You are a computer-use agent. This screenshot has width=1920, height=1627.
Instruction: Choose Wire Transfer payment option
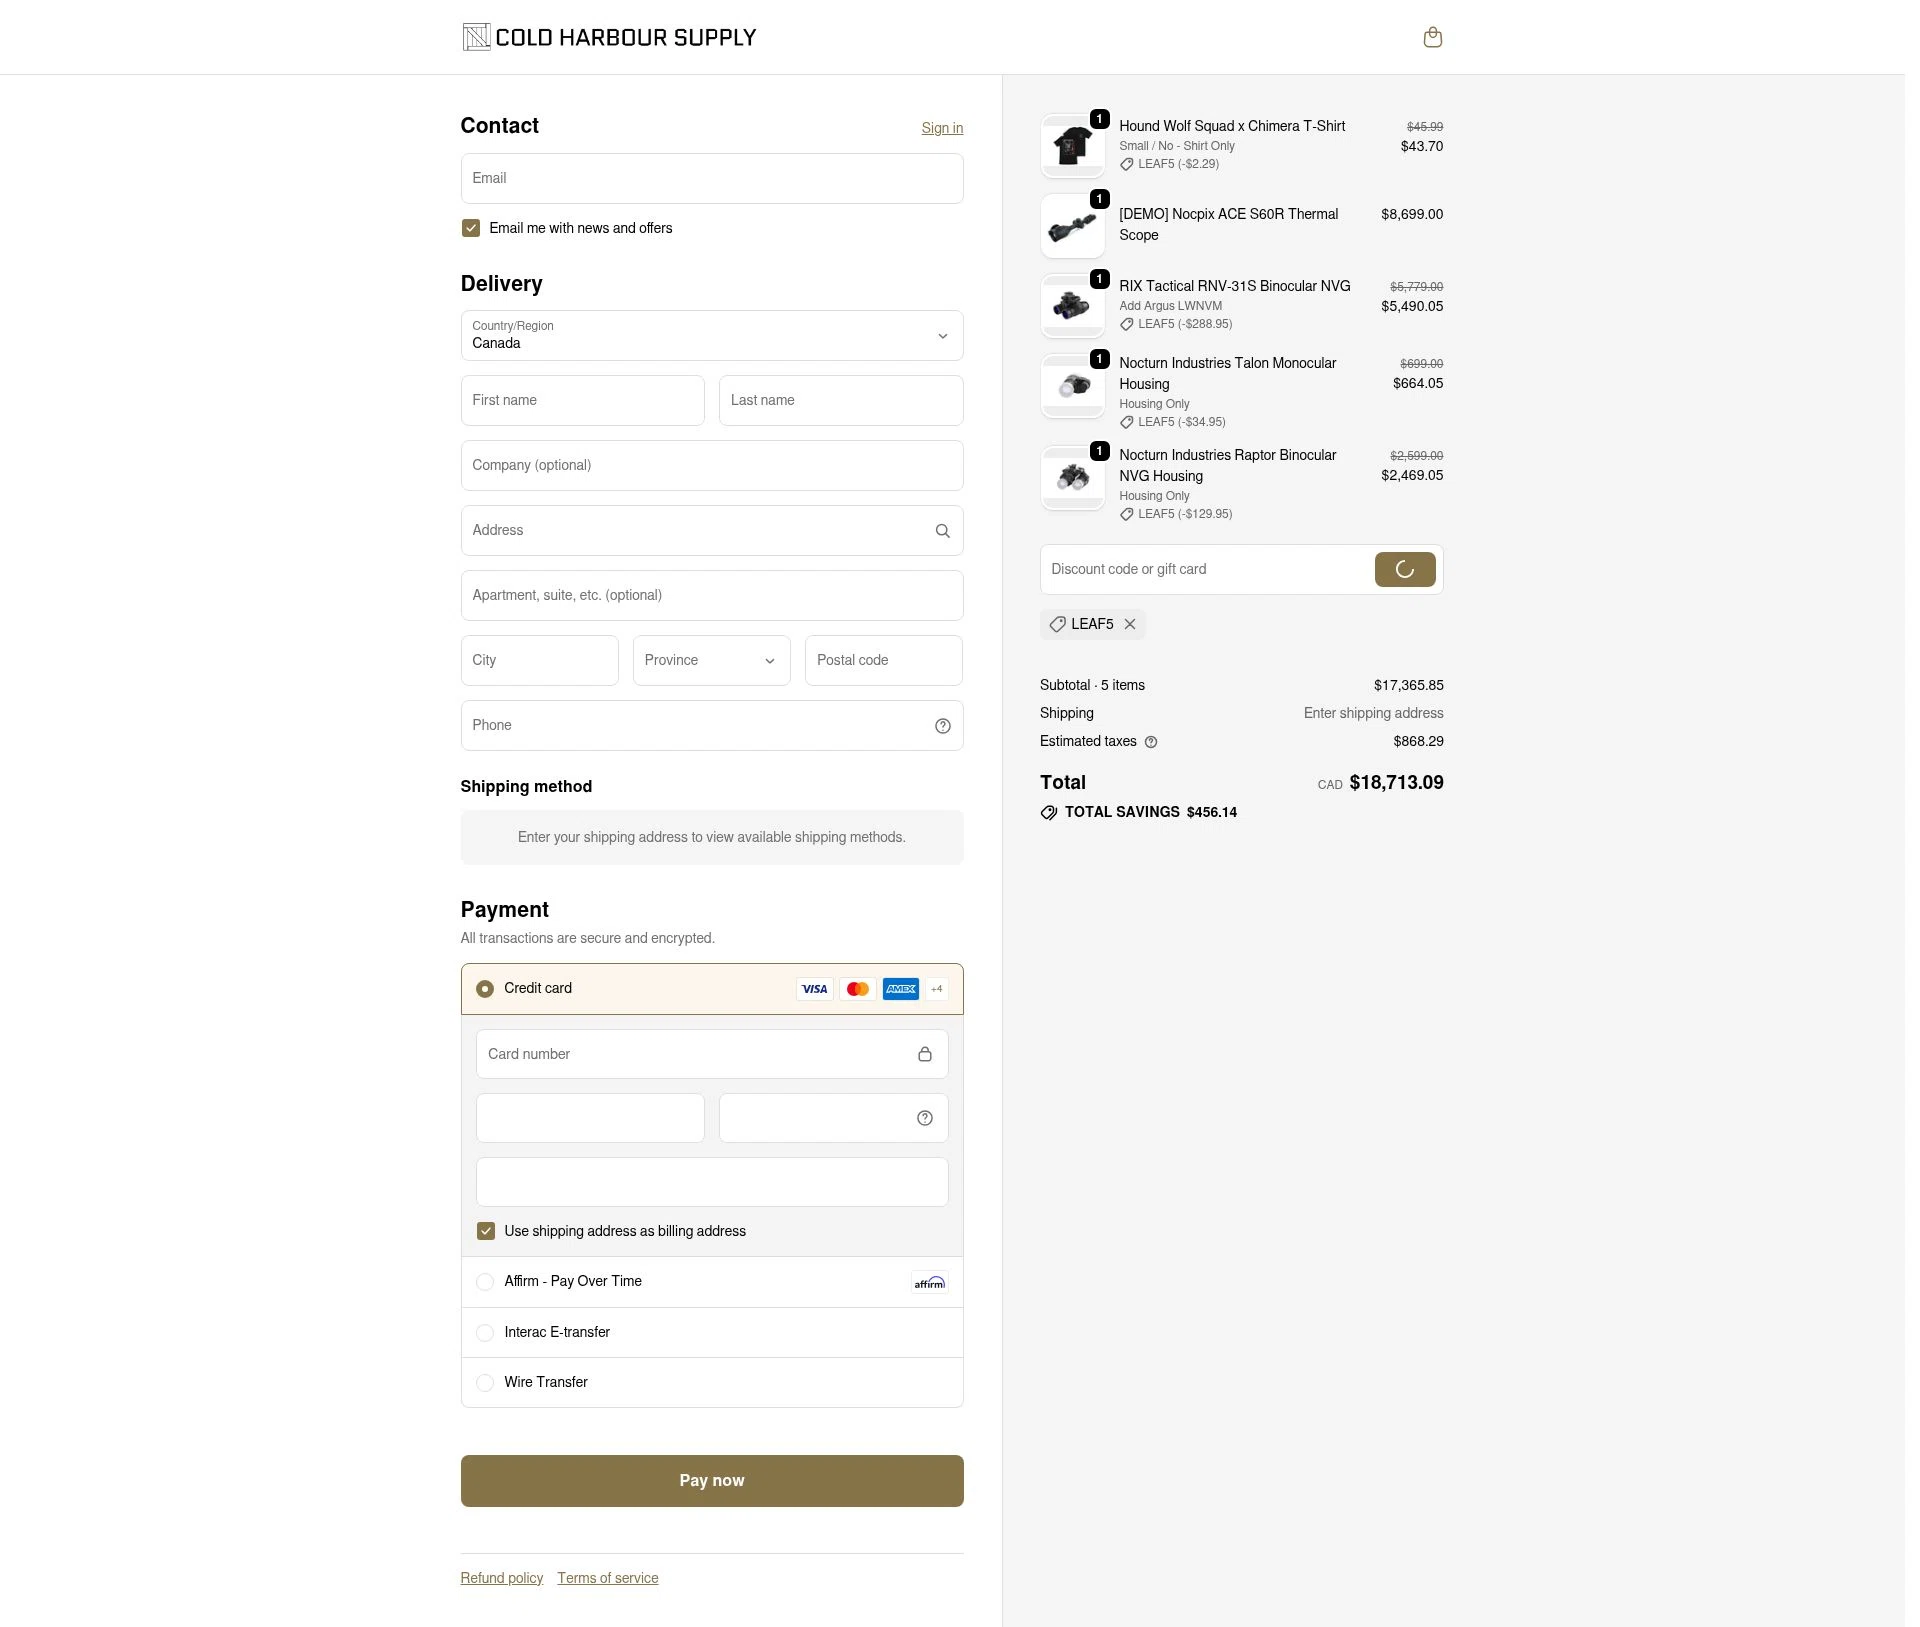pyautogui.click(x=712, y=1382)
